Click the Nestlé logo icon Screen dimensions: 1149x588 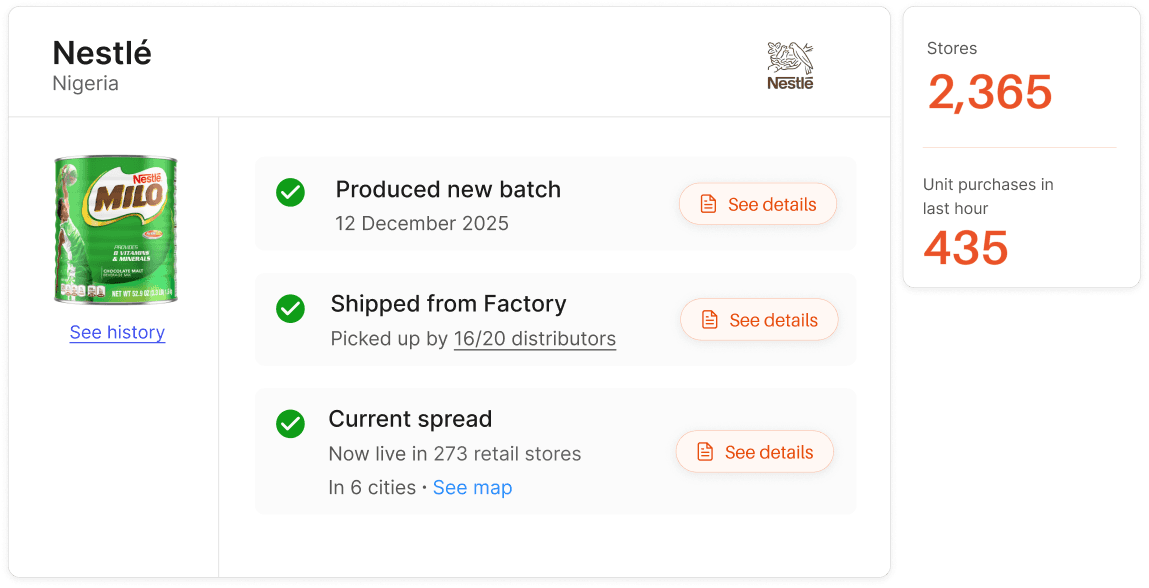coord(789,55)
